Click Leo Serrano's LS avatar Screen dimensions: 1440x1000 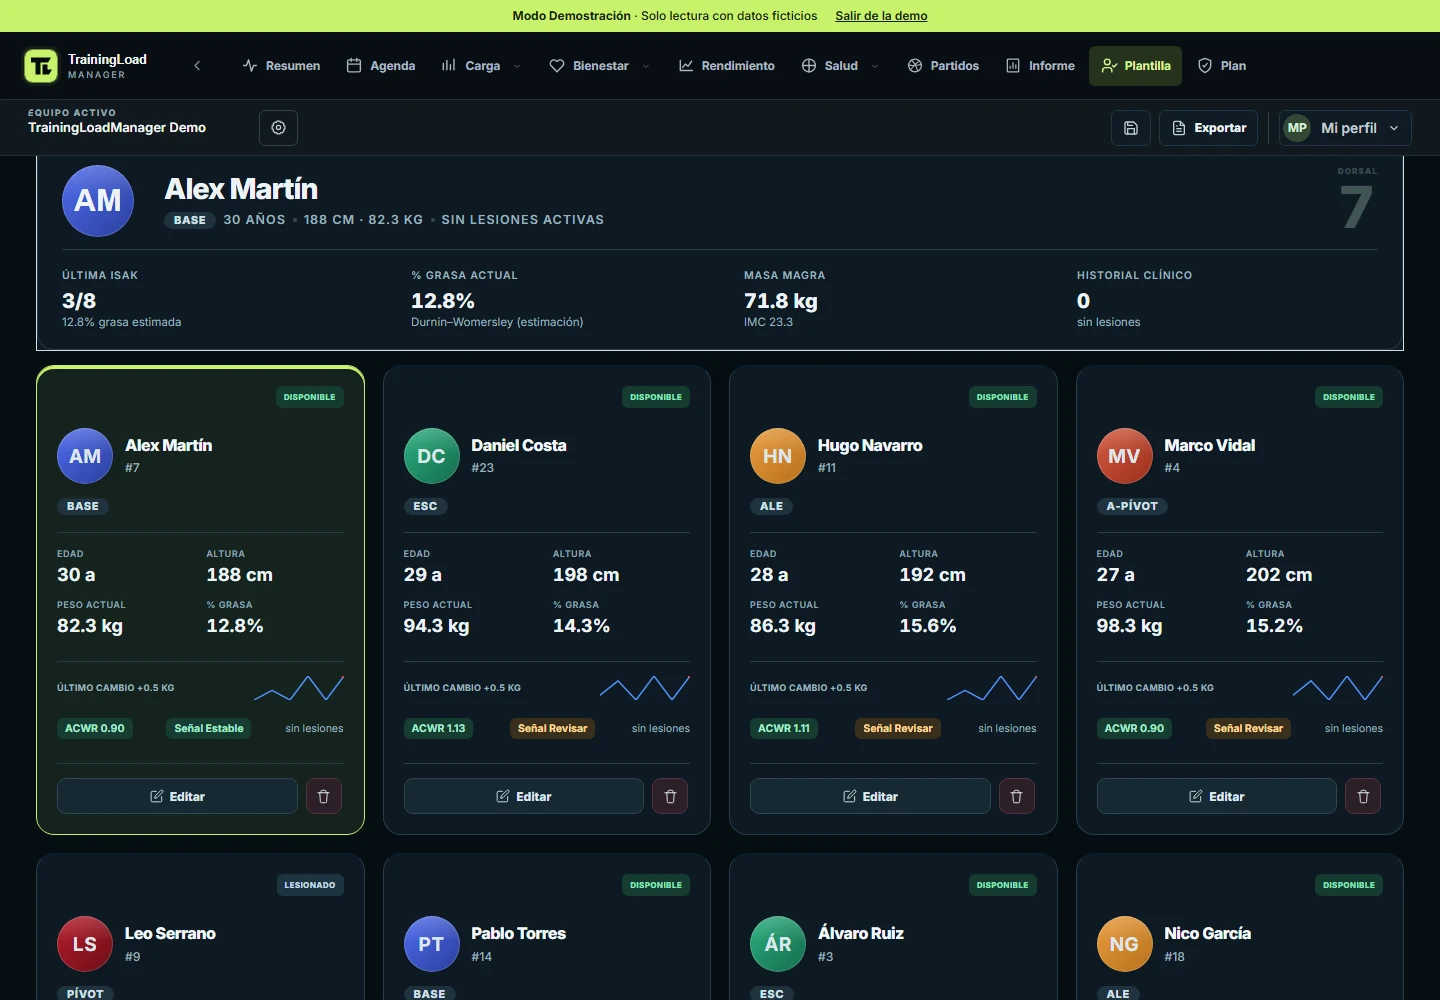pyautogui.click(x=85, y=944)
